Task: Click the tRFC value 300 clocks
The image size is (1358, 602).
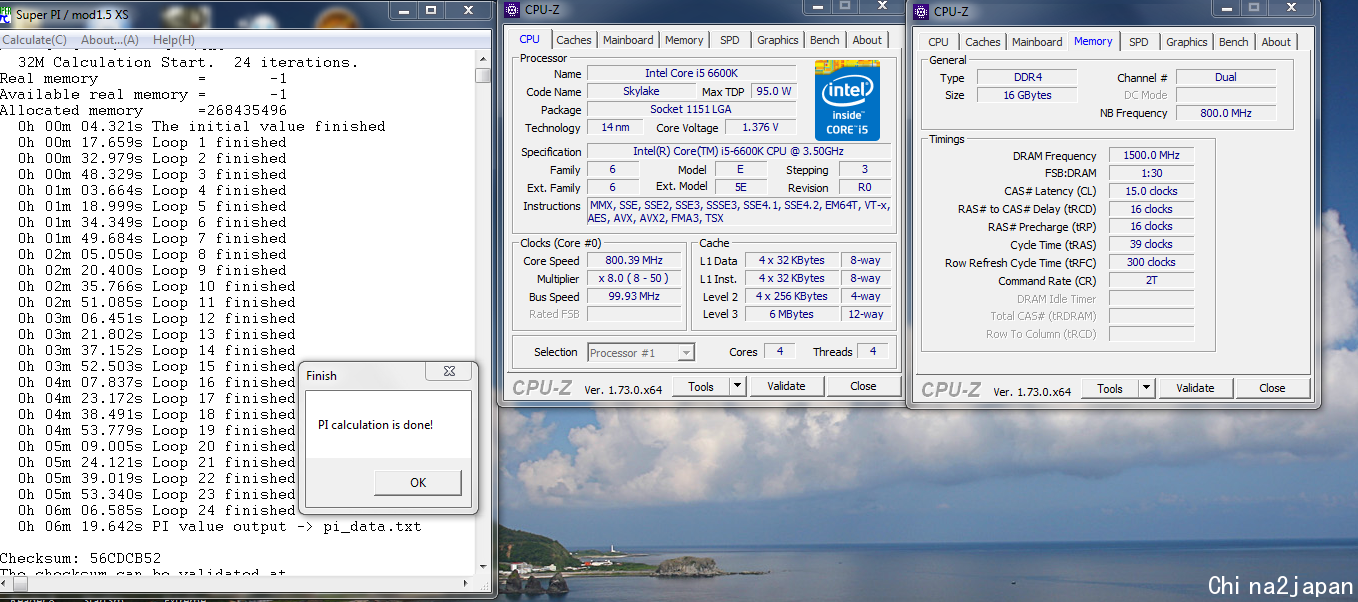Action: click(1151, 262)
